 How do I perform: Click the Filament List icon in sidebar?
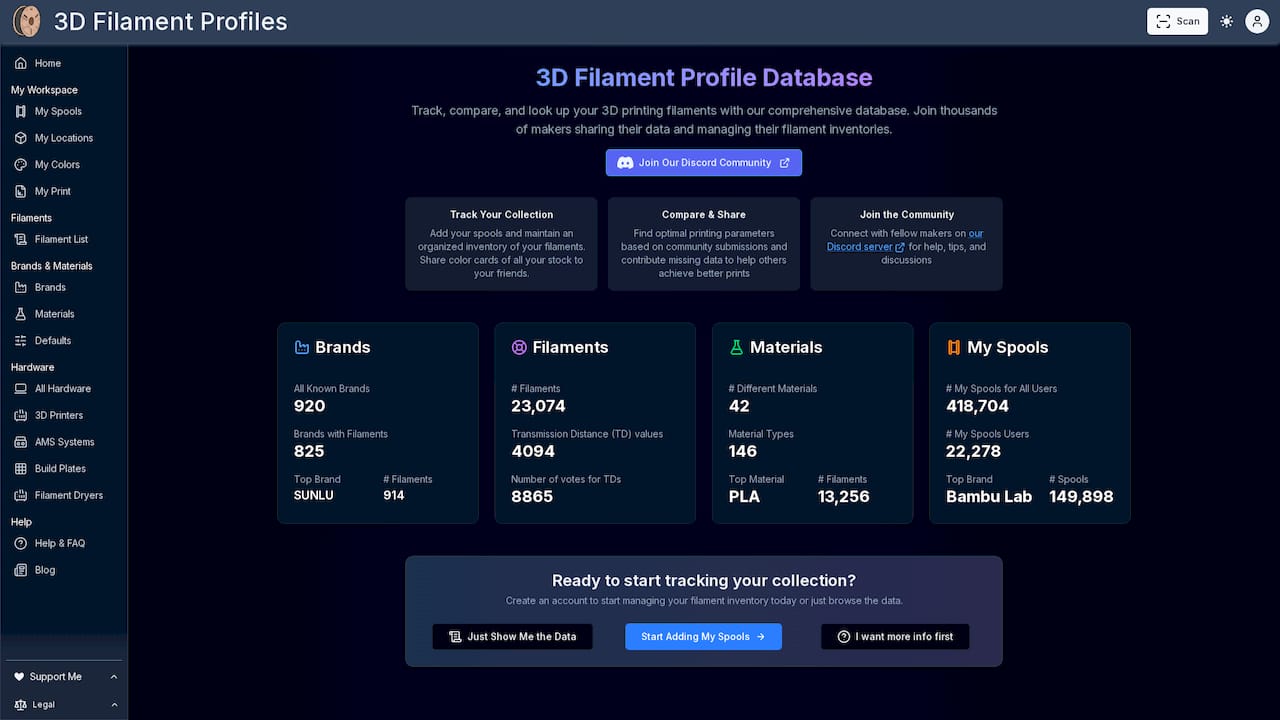pyautogui.click(x=21, y=239)
